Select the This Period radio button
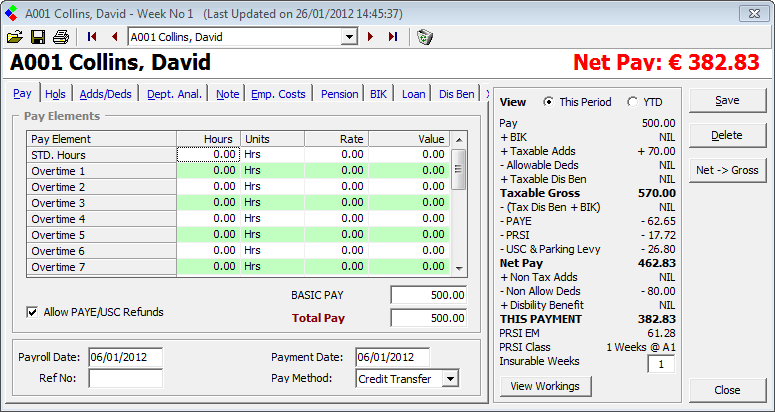This screenshot has height=412, width=775. point(548,102)
